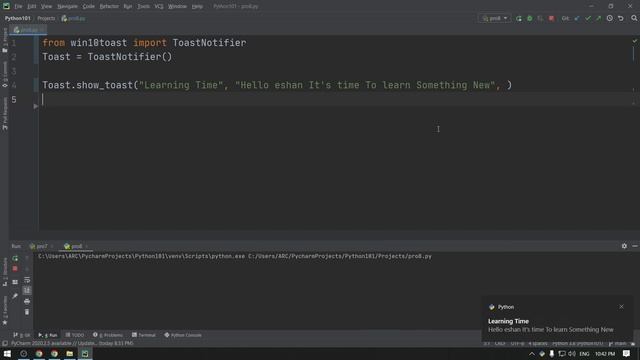Open the Favorites side tool window

[5, 311]
